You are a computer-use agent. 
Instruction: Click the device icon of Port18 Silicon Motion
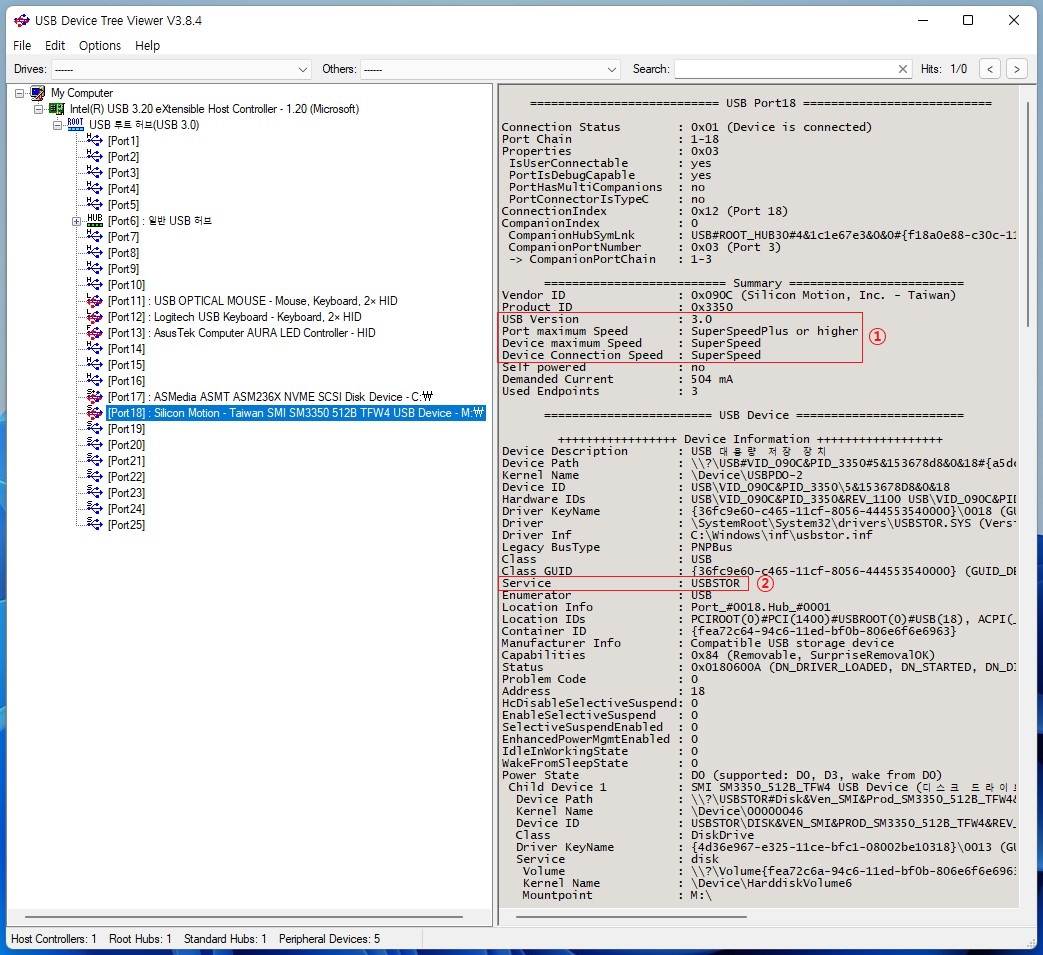94,412
